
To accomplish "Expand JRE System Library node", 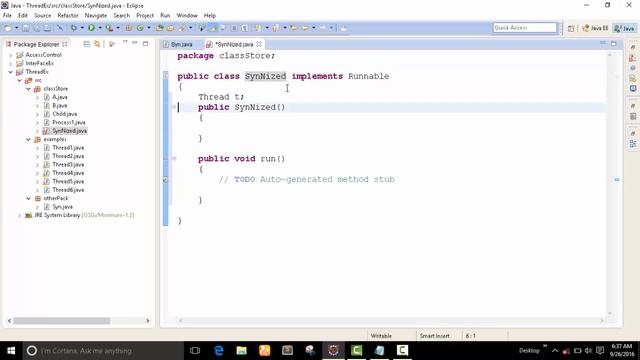I will tap(20, 215).
